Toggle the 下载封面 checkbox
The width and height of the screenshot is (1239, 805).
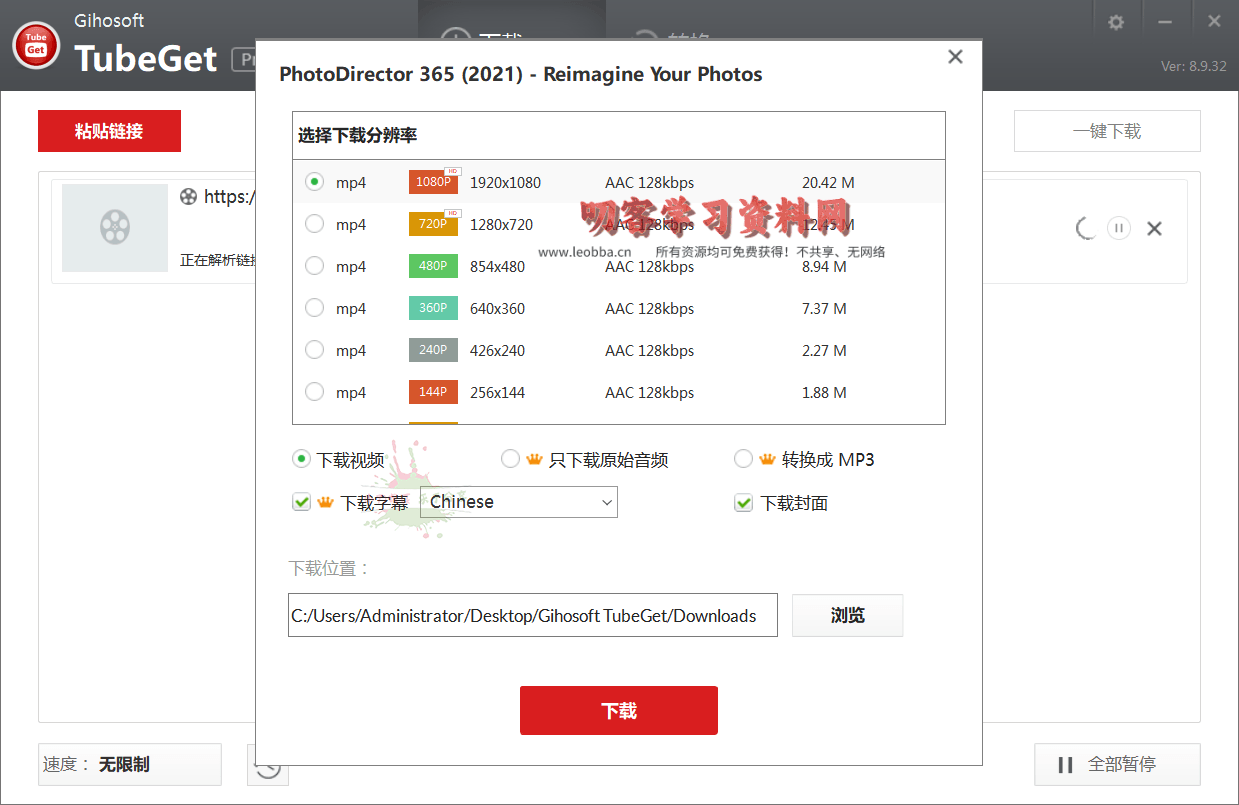pos(743,502)
